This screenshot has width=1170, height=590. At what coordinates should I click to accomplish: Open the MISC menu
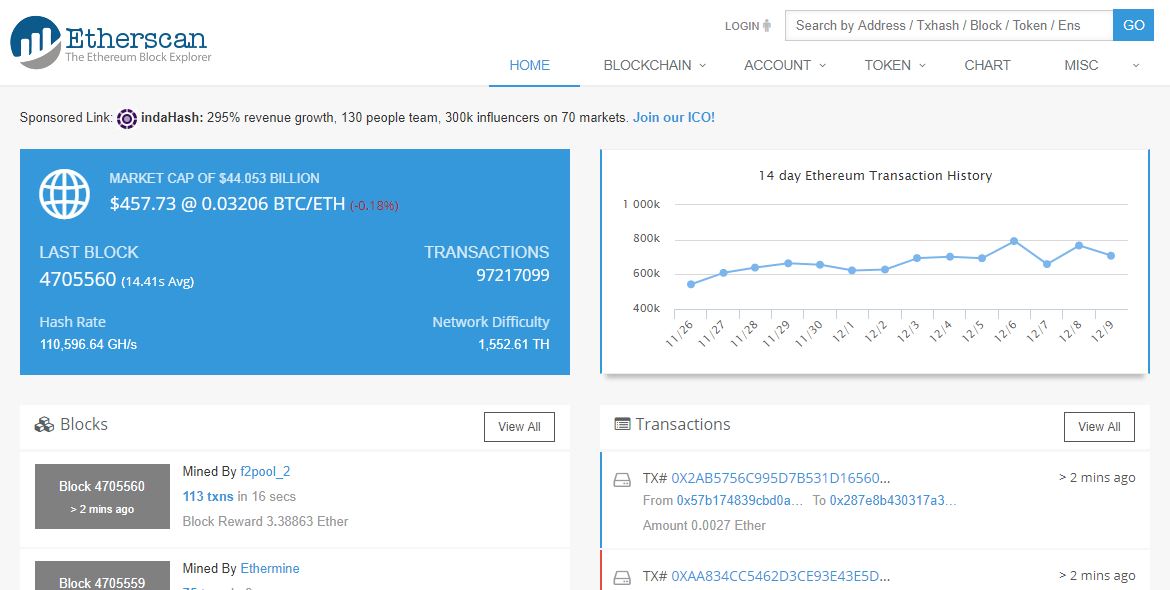click(x=1081, y=66)
